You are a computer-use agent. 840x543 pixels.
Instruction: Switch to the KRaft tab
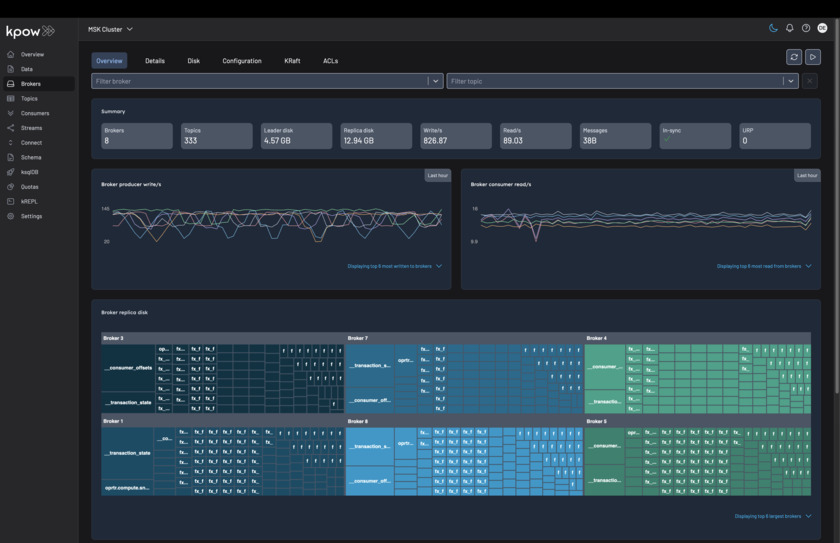pos(292,61)
